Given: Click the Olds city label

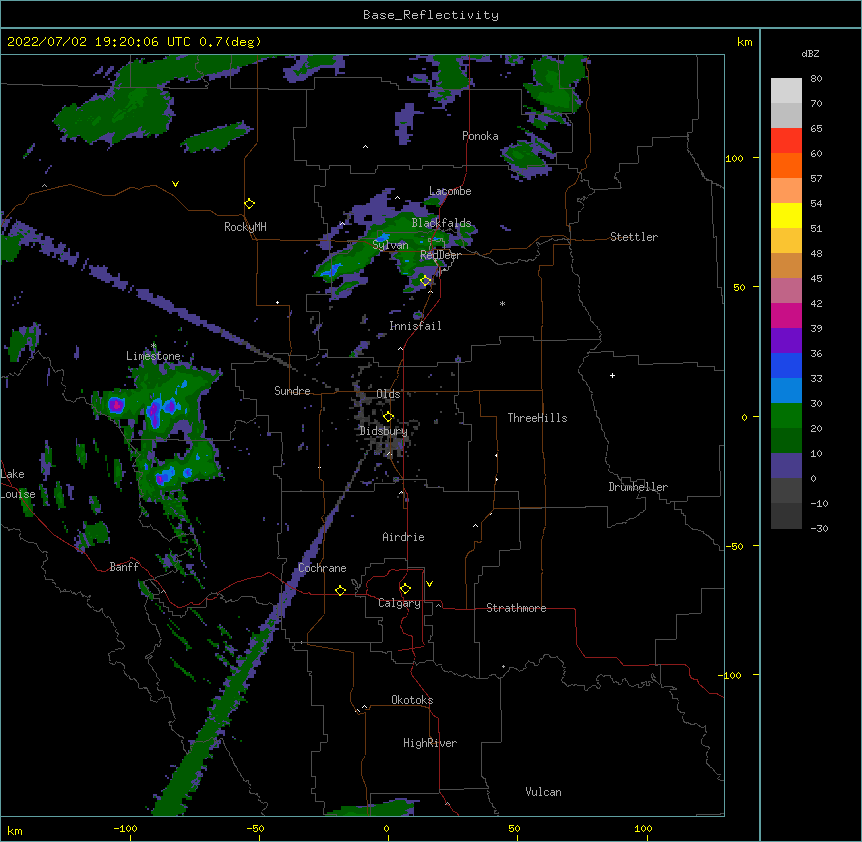Looking at the screenshot, I should point(388,394).
